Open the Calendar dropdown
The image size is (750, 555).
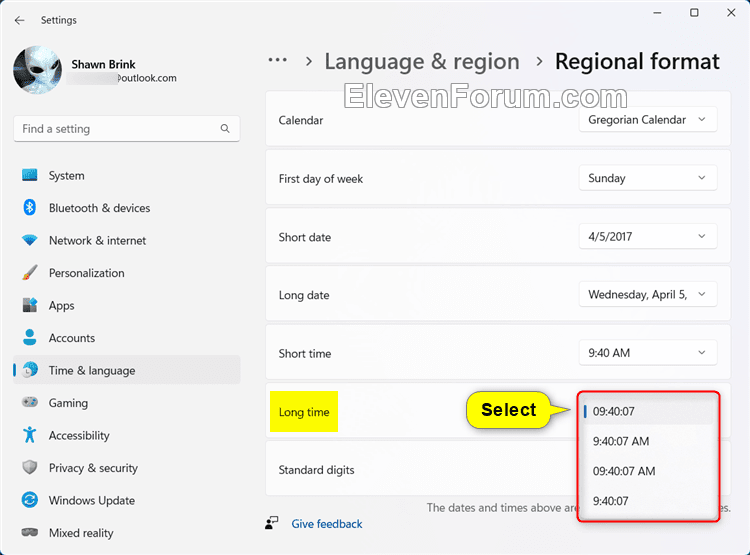pos(648,120)
